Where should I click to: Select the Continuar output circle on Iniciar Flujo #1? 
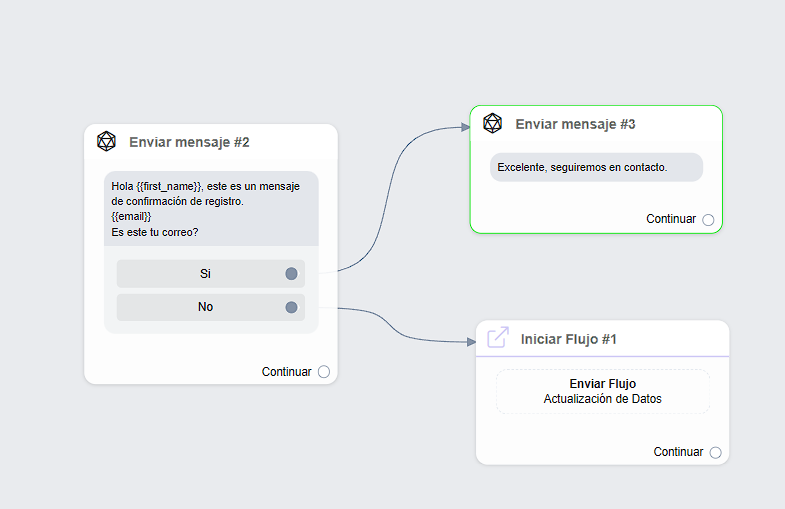[x=715, y=452]
